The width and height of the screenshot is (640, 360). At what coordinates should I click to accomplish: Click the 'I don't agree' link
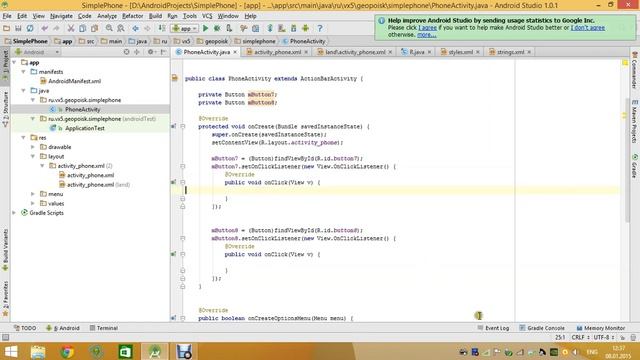pos(588,28)
